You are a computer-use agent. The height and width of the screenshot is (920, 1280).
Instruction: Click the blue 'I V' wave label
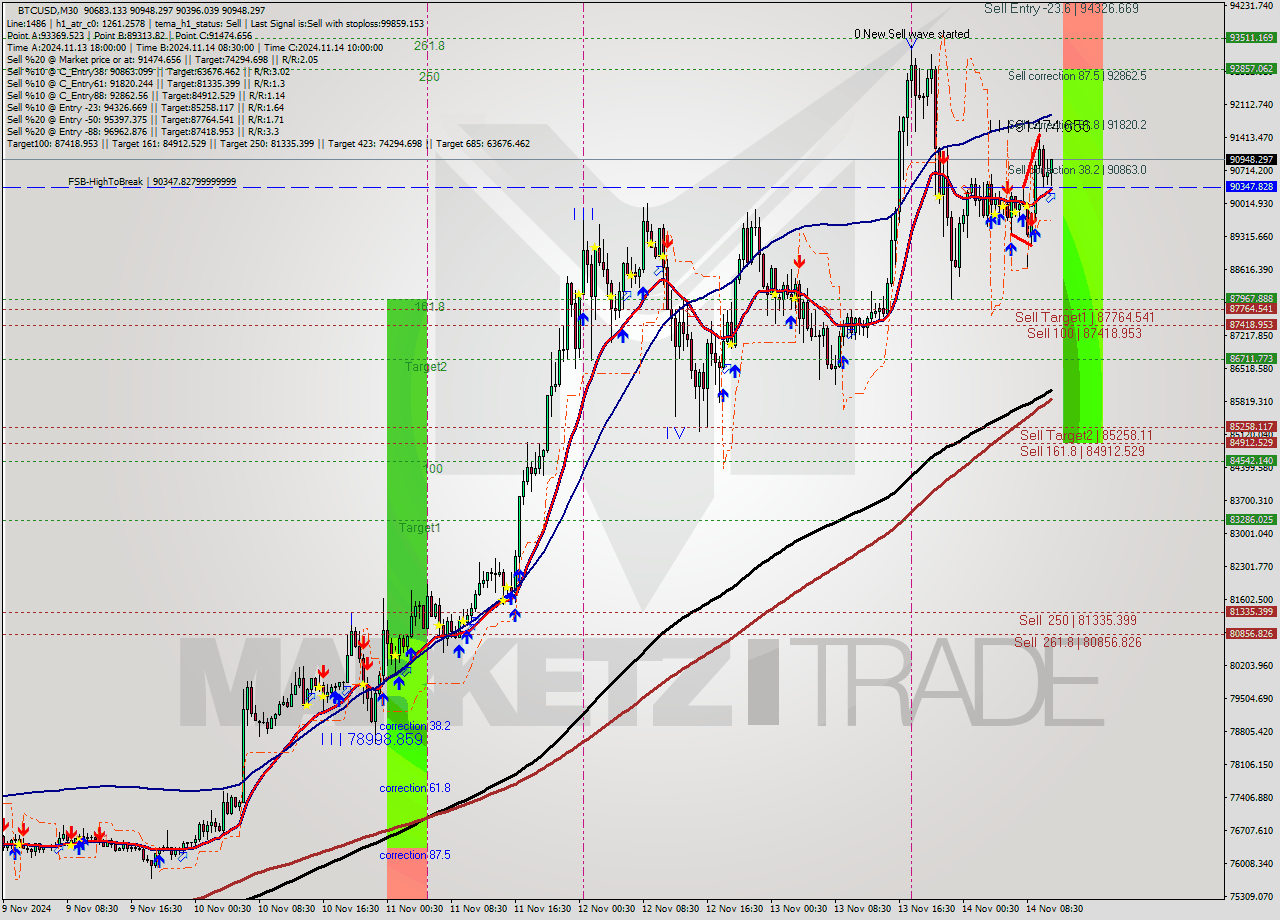(x=675, y=433)
